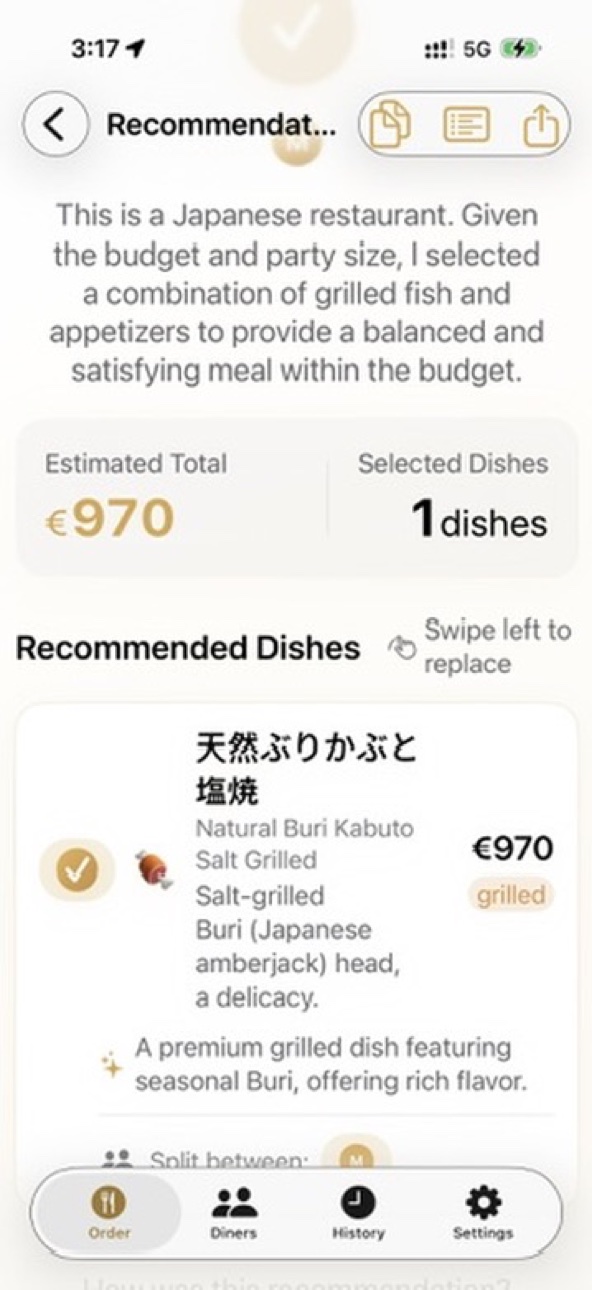Tap the swipe-left replace hint icon

403,646
